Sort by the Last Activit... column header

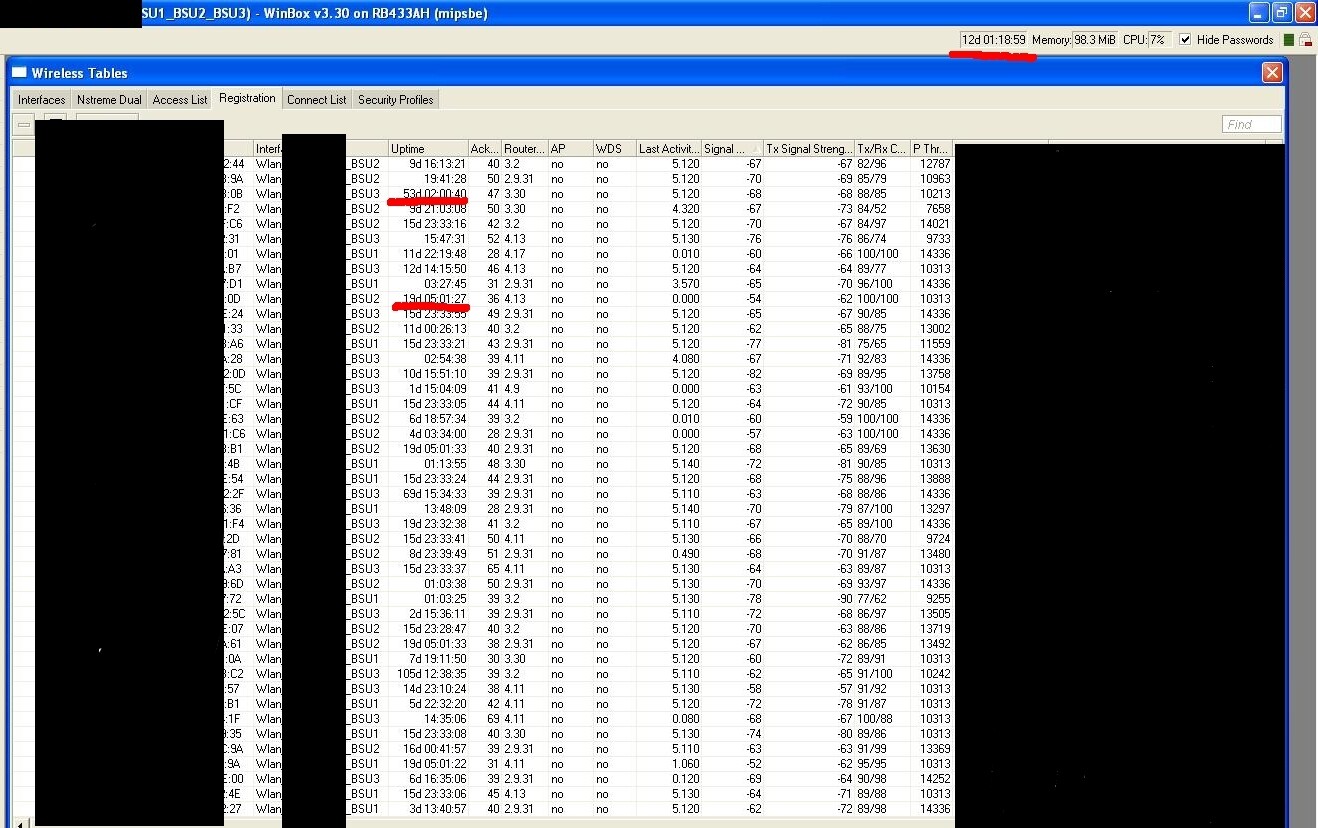coord(668,149)
